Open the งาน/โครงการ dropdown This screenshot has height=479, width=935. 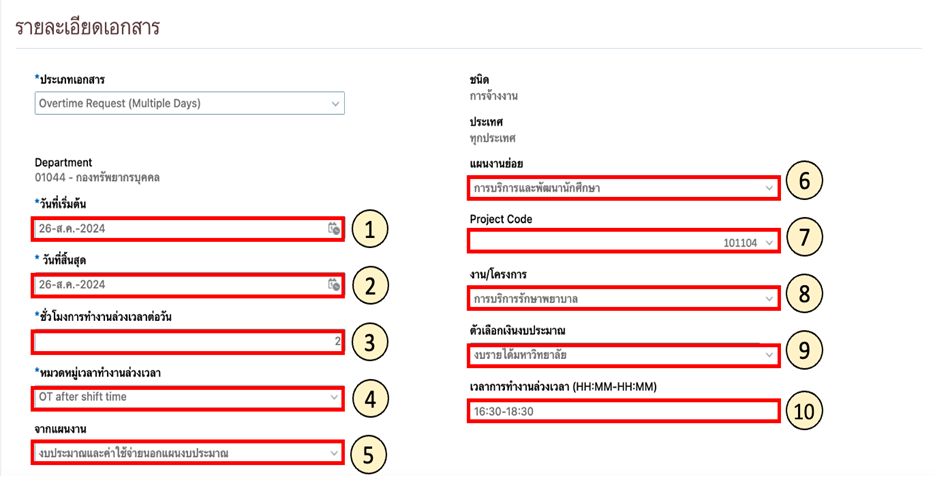pyautogui.click(x=768, y=298)
